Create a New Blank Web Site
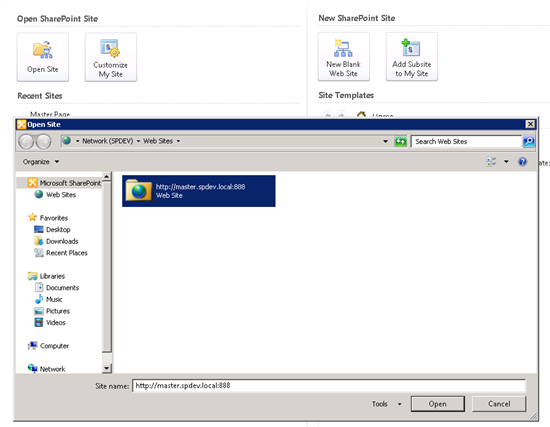This screenshot has height=427, width=550. pyautogui.click(x=343, y=56)
